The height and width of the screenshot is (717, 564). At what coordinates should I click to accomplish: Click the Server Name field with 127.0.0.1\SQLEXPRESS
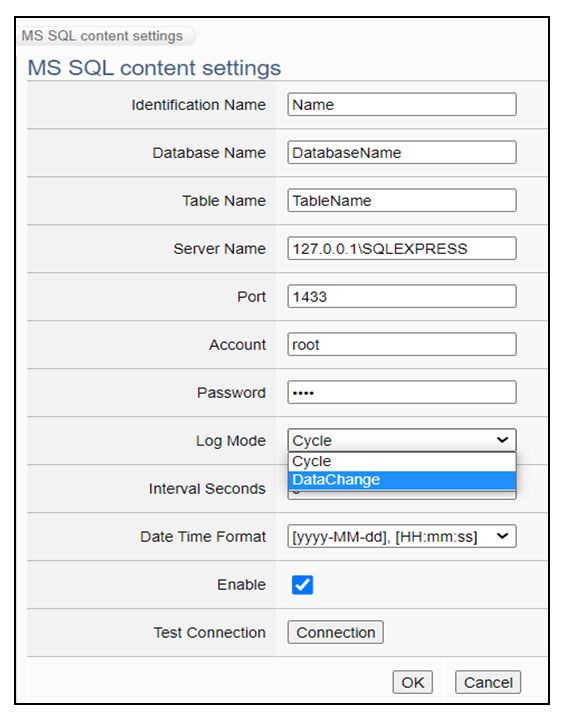pyautogui.click(x=402, y=248)
